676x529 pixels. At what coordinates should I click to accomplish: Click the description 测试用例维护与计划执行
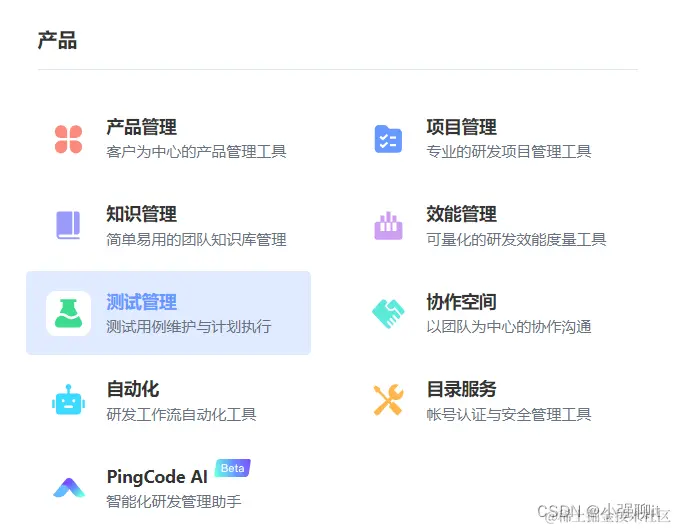tap(189, 326)
